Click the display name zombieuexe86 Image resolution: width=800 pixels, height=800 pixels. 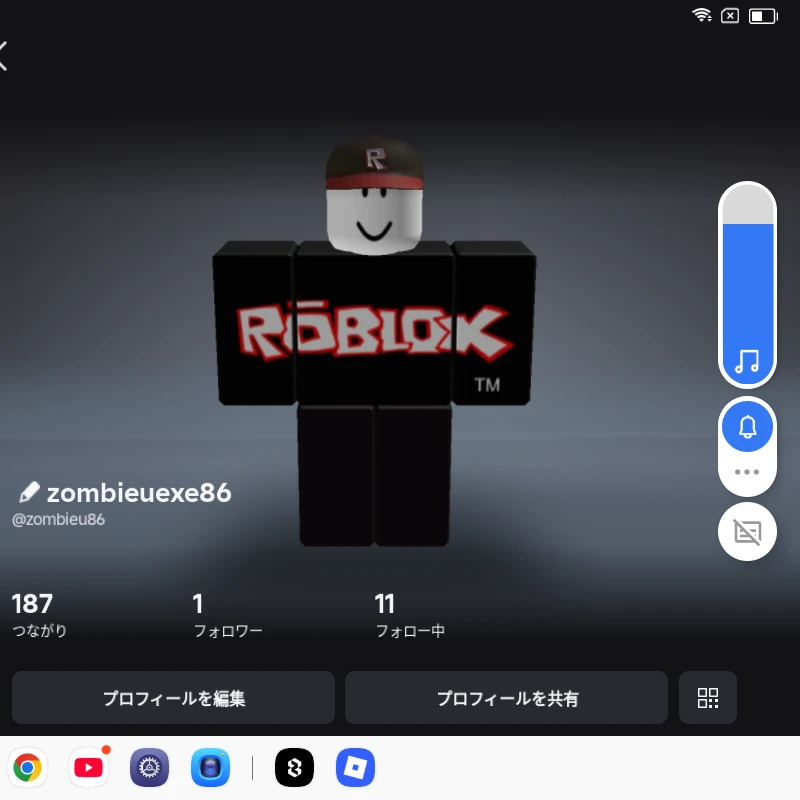tap(139, 493)
